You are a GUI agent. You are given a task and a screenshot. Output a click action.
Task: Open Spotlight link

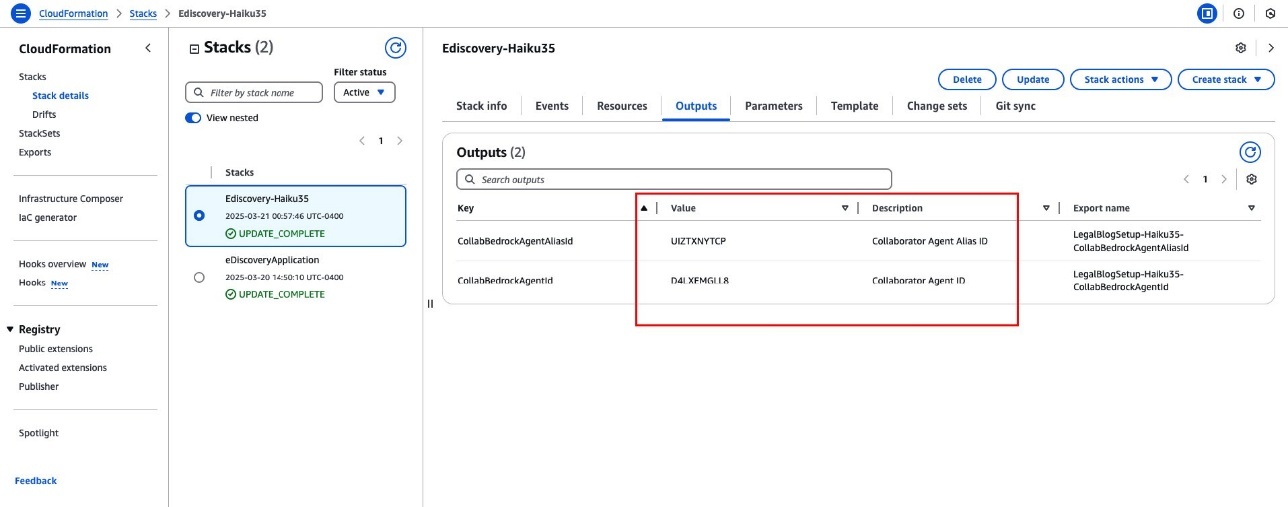click(39, 433)
